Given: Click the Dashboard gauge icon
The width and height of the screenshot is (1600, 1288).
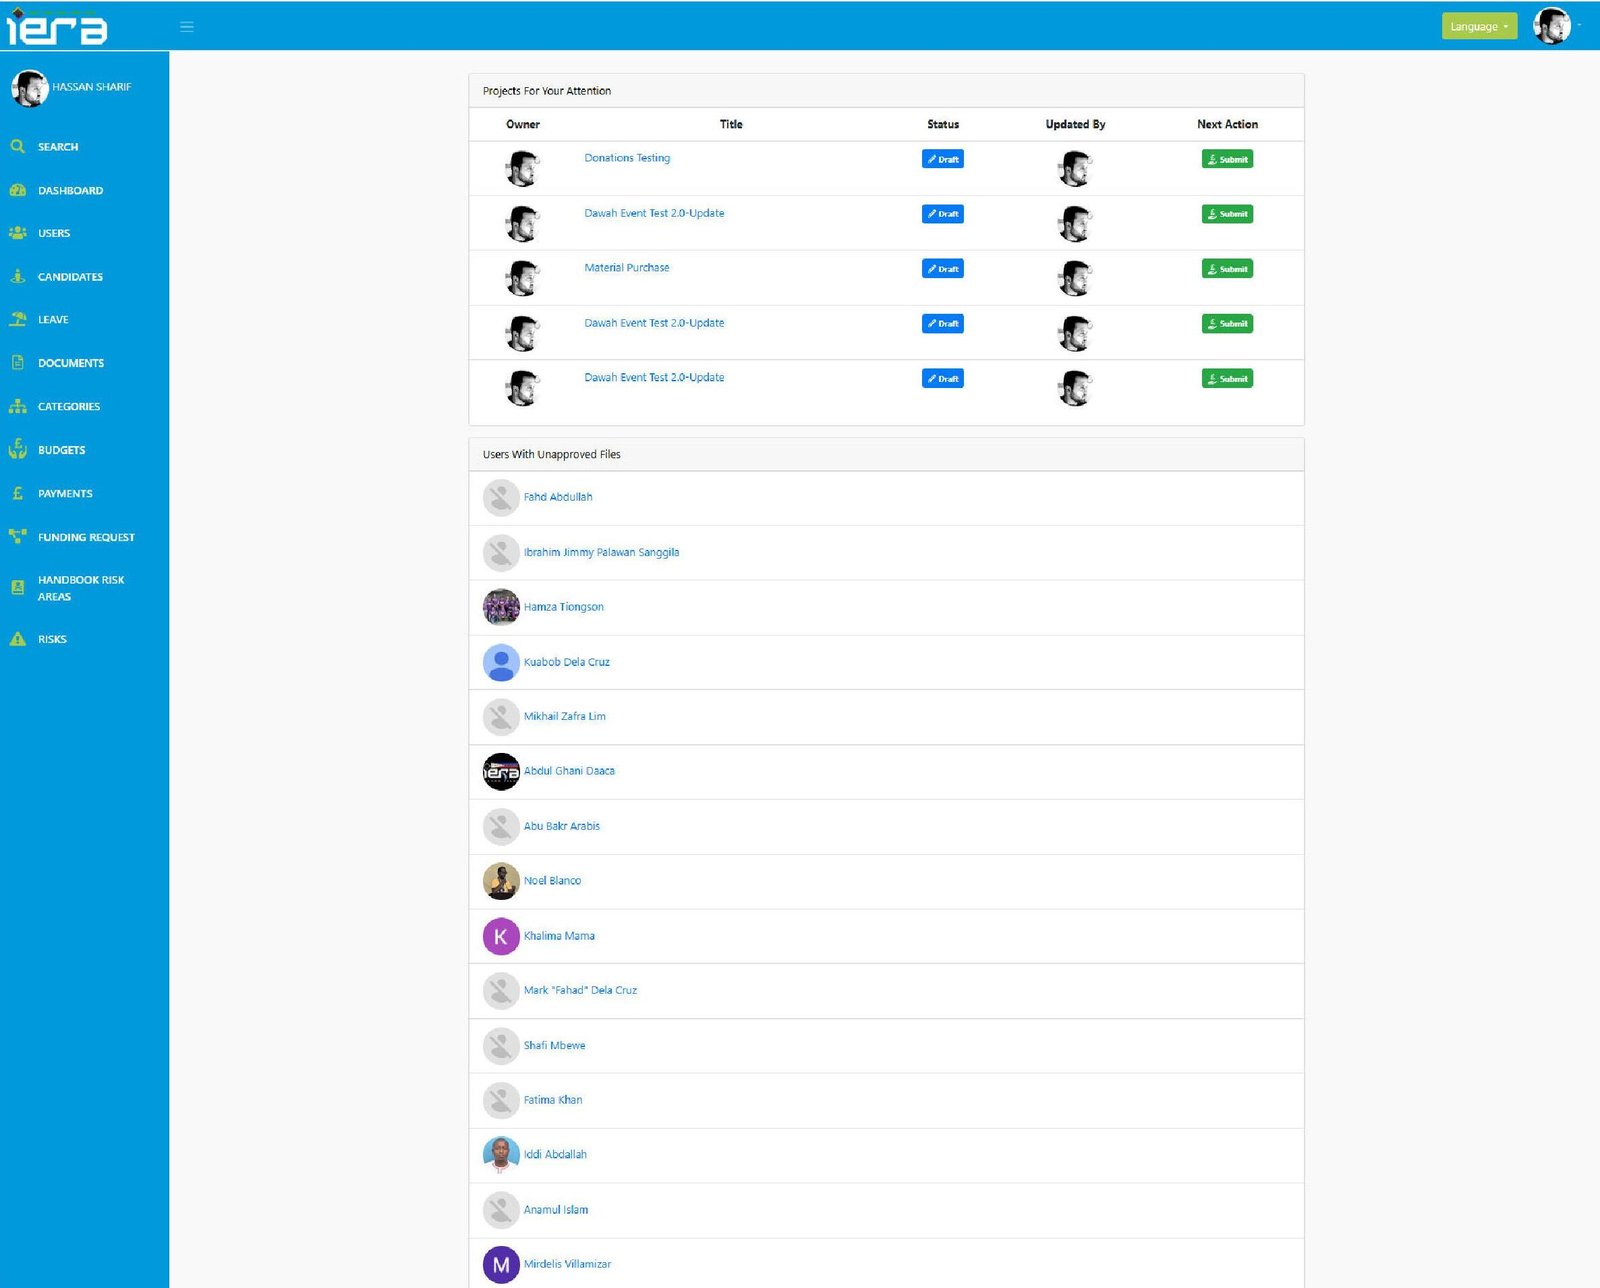Looking at the screenshot, I should 18,190.
